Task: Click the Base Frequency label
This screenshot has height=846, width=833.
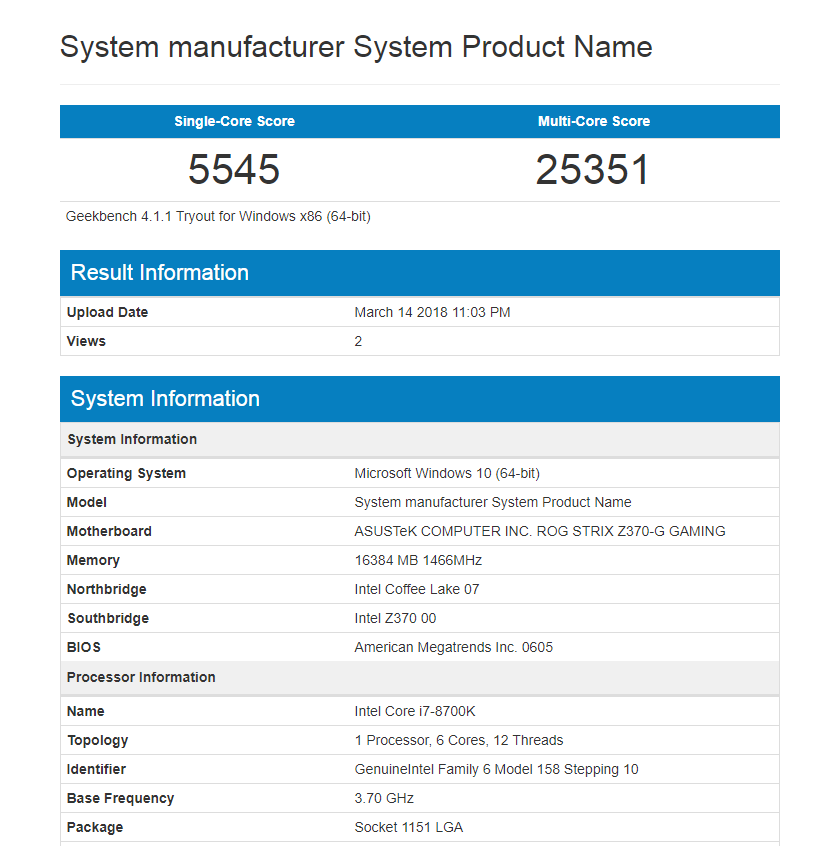Action: pyautogui.click(x=120, y=799)
